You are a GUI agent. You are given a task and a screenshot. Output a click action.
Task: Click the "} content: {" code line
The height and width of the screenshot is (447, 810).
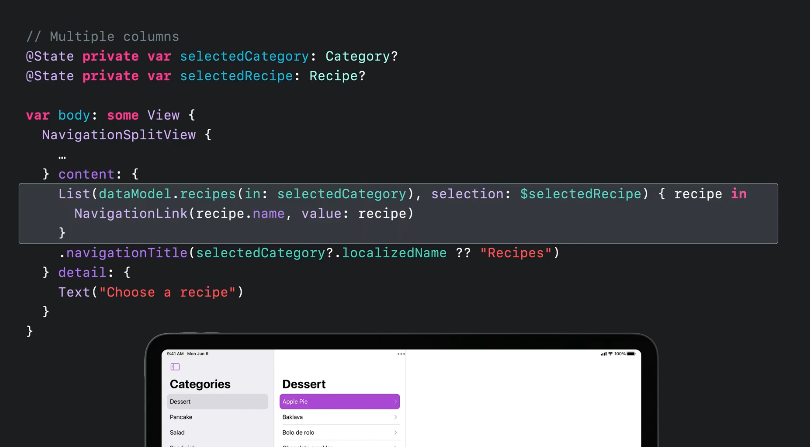pyautogui.click(x=90, y=174)
